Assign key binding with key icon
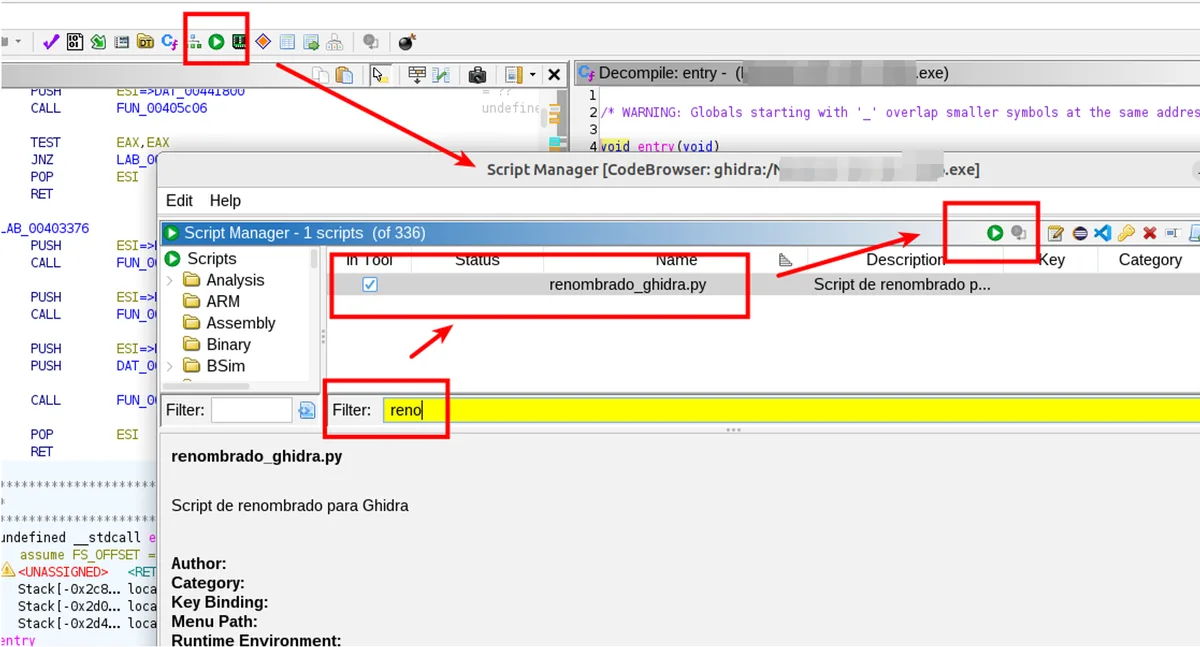This screenshot has height=647, width=1200. [x=1126, y=233]
